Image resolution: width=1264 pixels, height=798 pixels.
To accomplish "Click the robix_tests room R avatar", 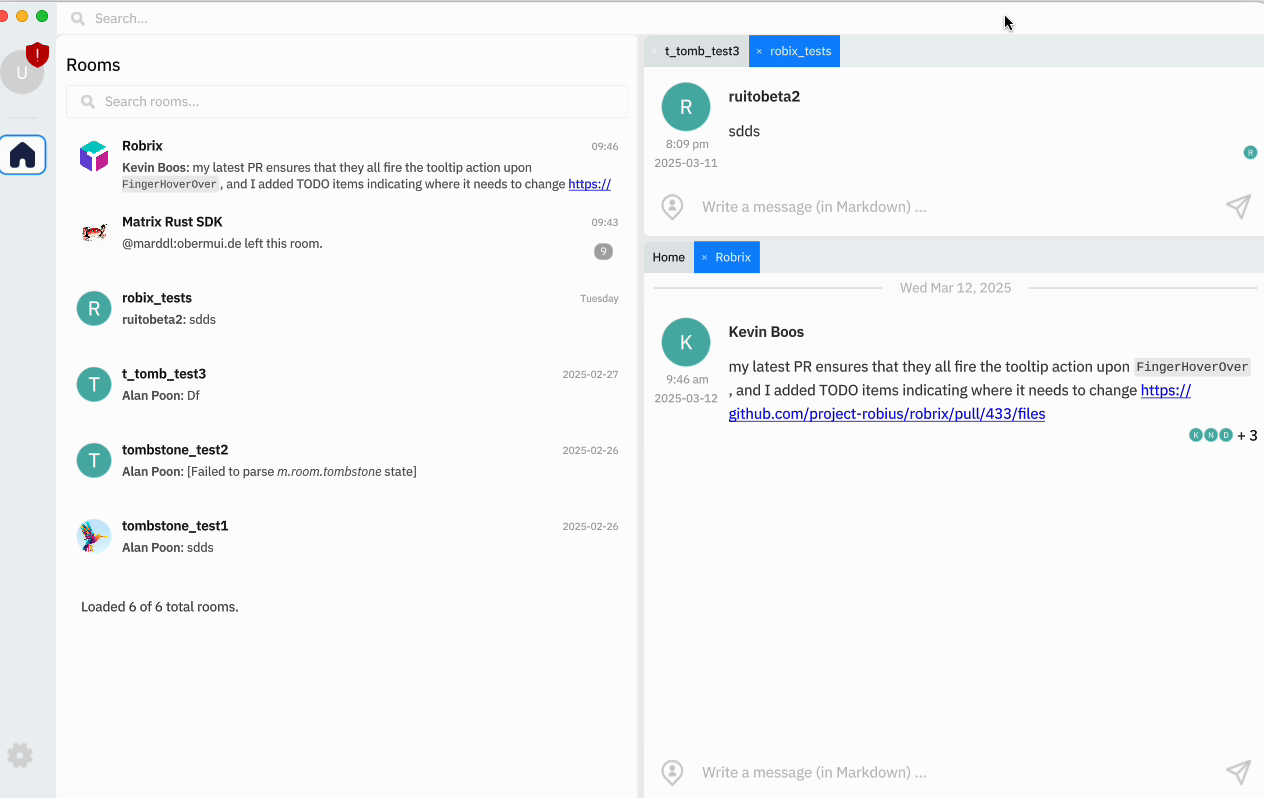I will tap(94, 308).
